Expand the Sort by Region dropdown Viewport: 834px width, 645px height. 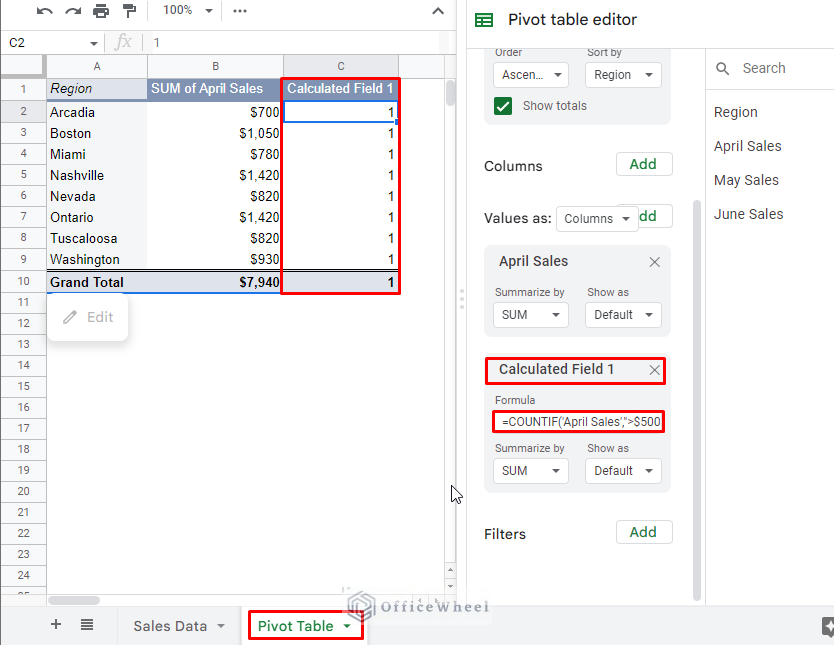[x=623, y=75]
